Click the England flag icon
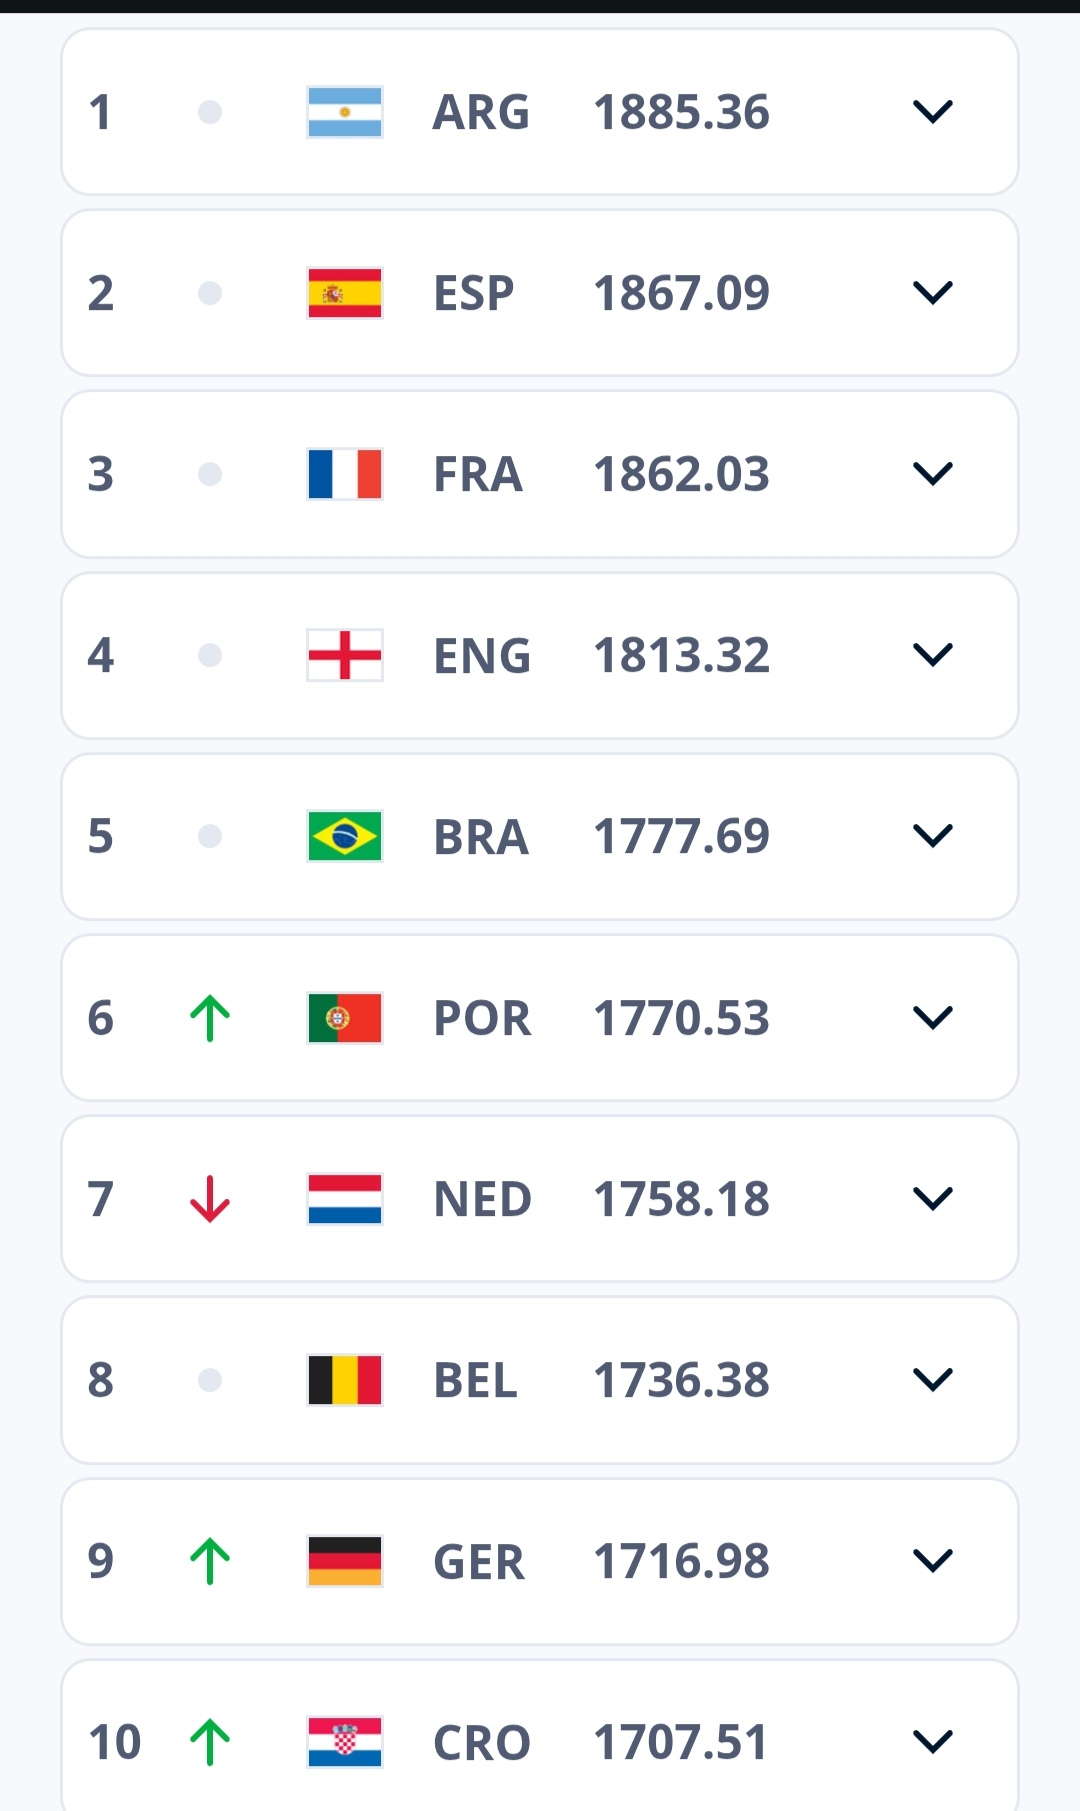Viewport: 1080px width, 1811px height. (345, 655)
